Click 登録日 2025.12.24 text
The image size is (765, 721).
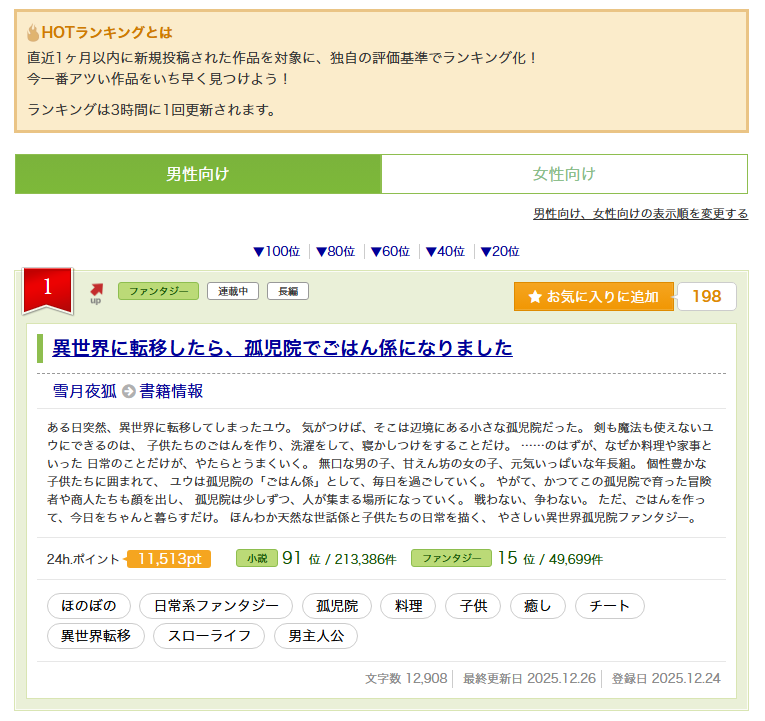666,679
